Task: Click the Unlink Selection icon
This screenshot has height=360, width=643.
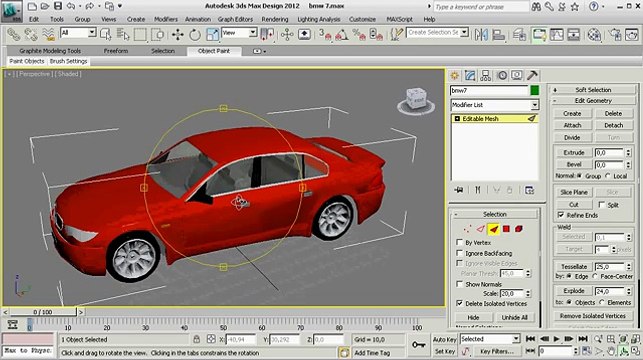Action: (x=31, y=35)
